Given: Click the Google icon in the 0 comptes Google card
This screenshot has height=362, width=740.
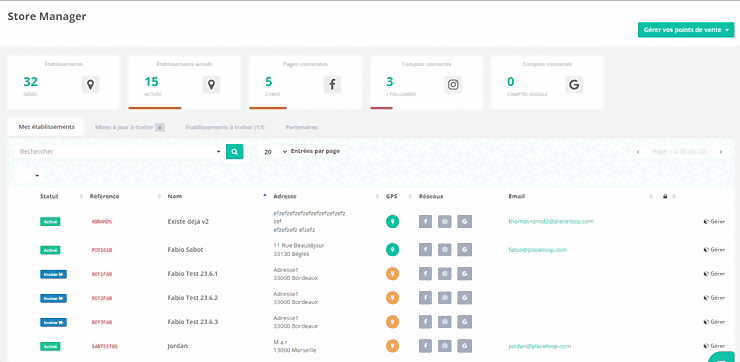Looking at the screenshot, I should 574,84.
